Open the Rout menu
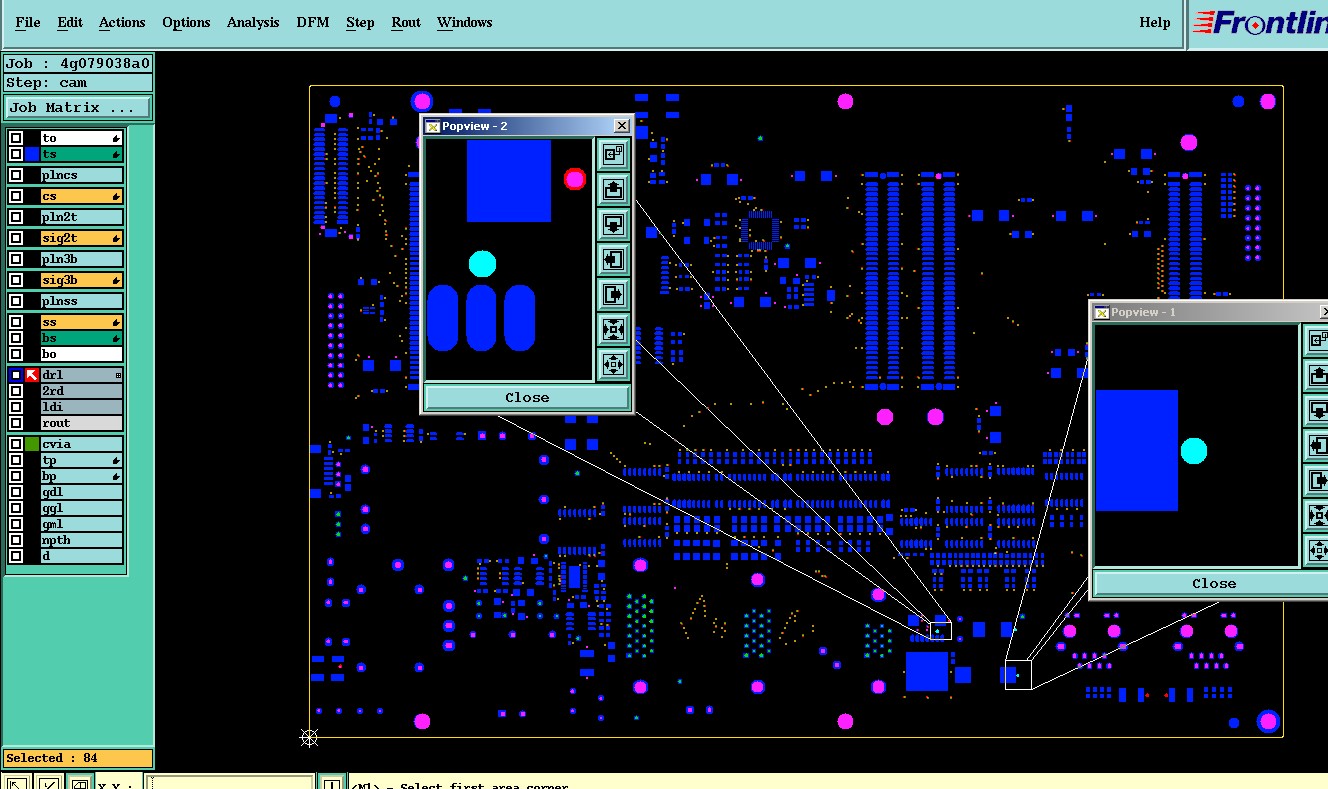1328x789 pixels. 406,22
